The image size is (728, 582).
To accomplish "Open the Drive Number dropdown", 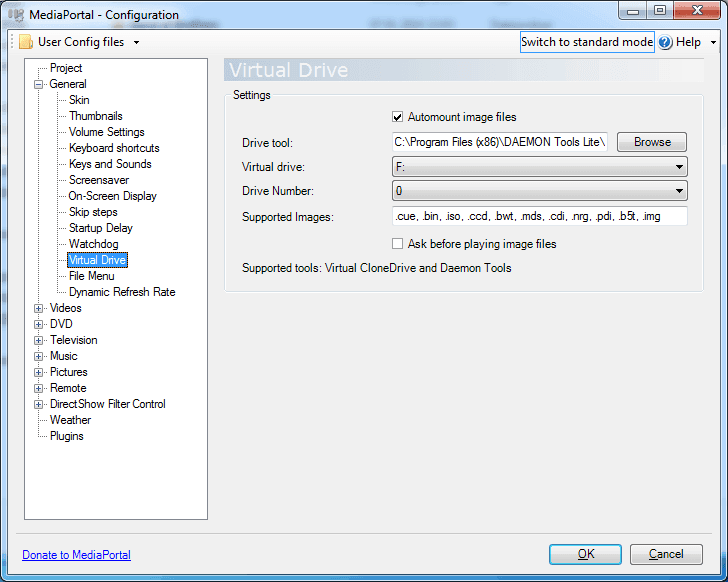I will (540, 191).
